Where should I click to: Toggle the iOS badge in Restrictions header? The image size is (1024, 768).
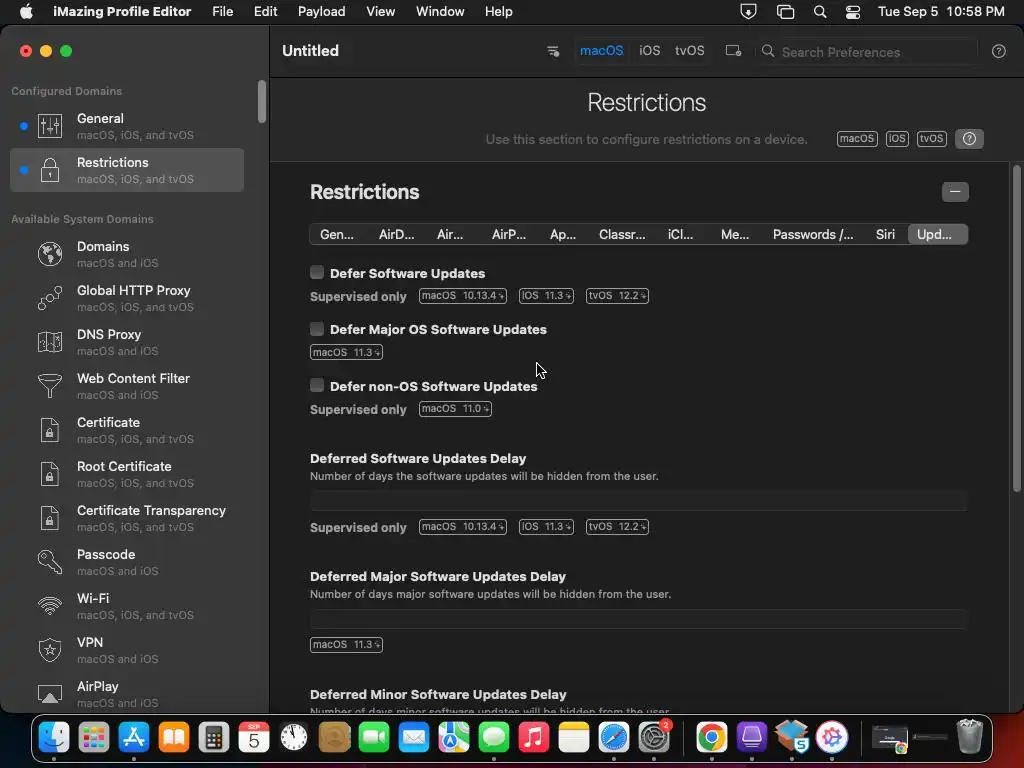pos(897,138)
